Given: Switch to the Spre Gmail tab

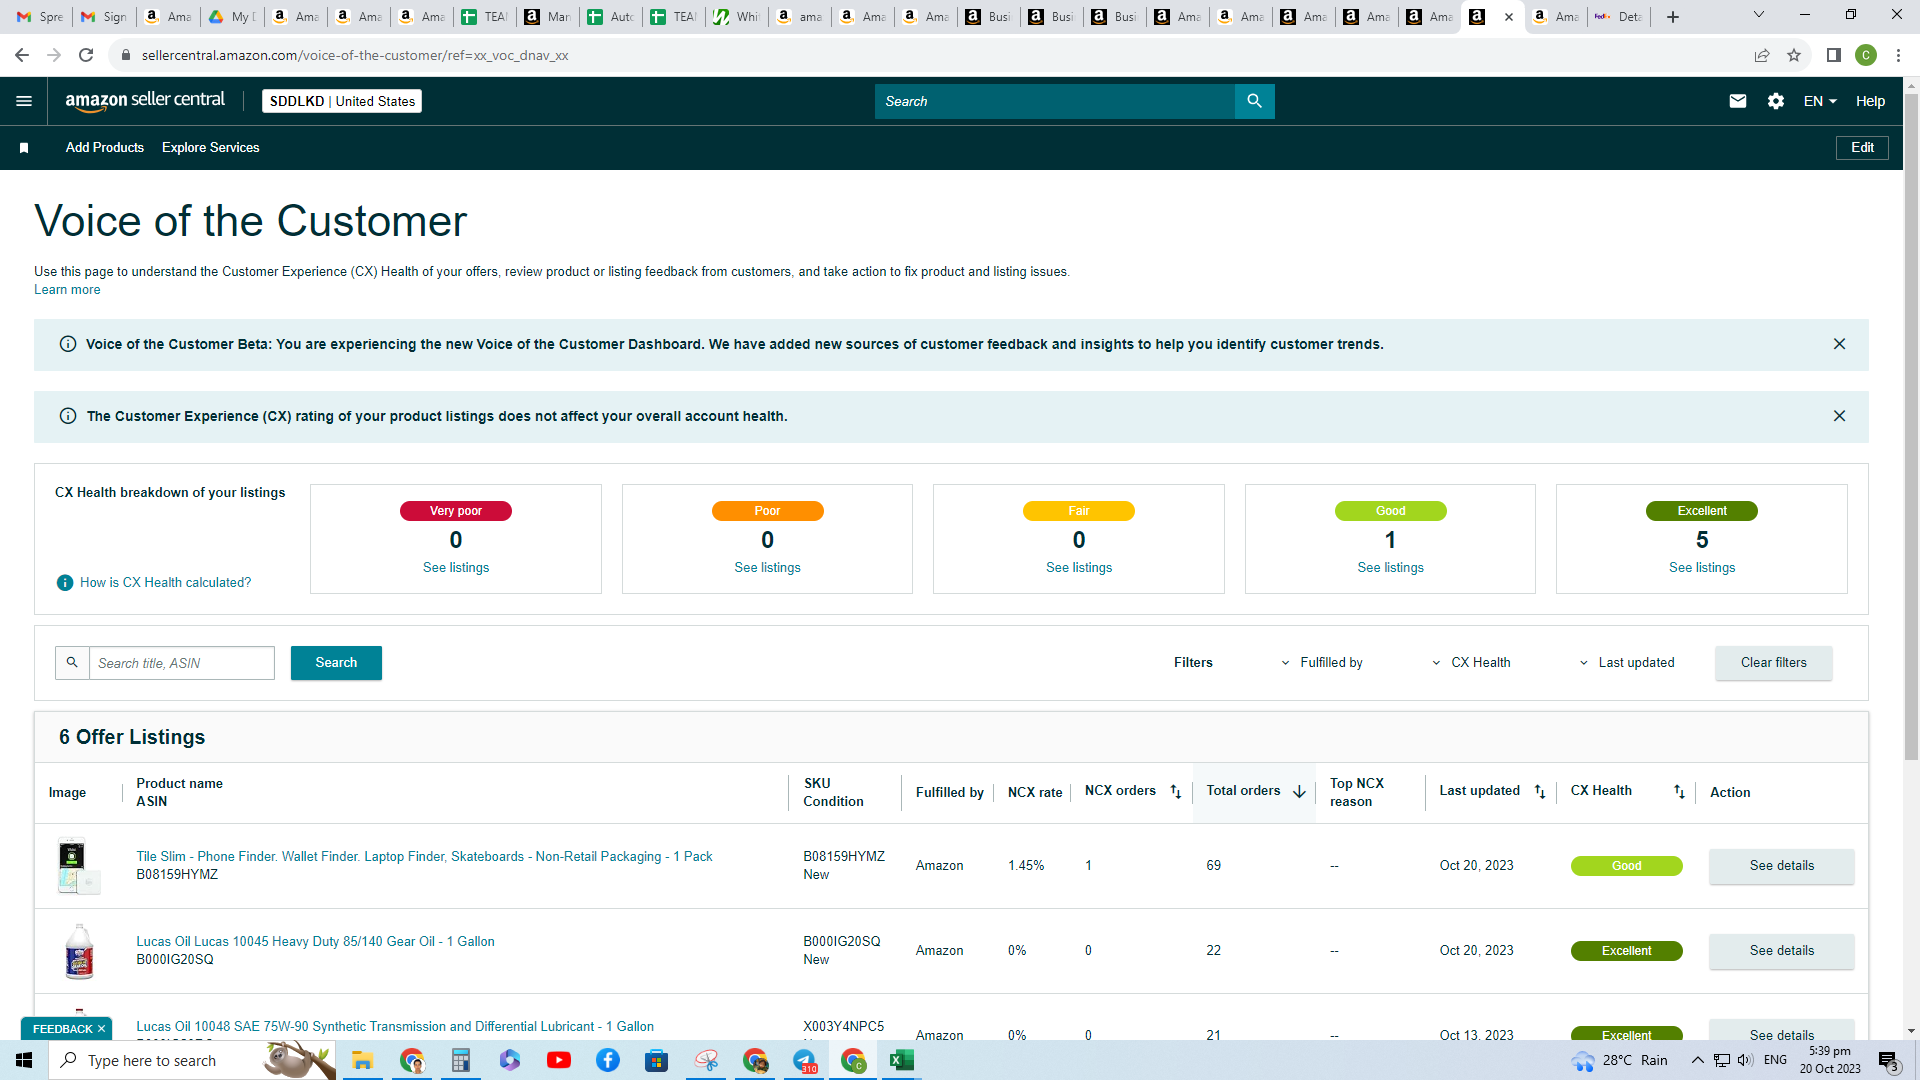Looking at the screenshot, I should coord(41,17).
